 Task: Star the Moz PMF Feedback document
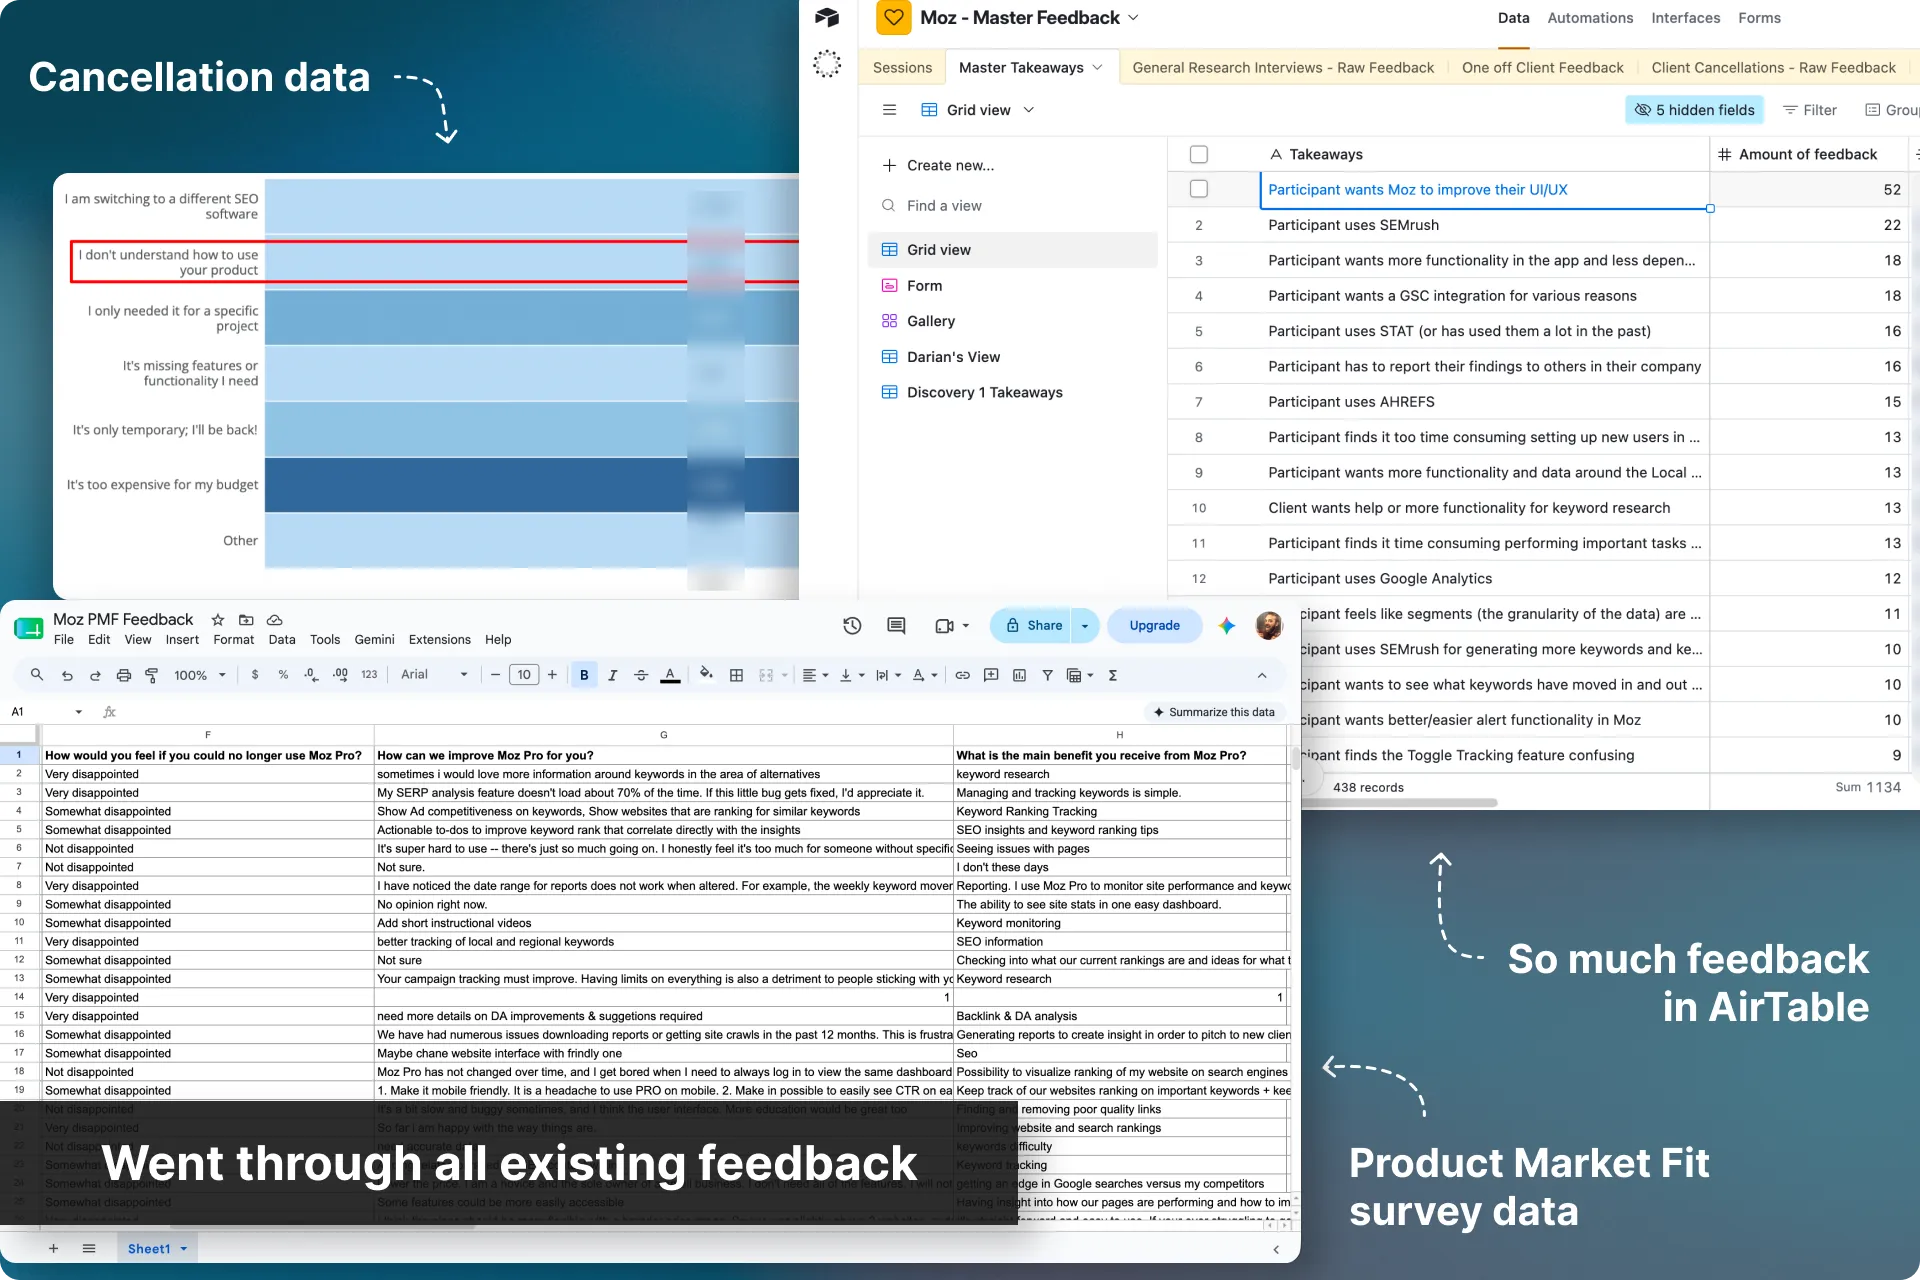click(218, 620)
